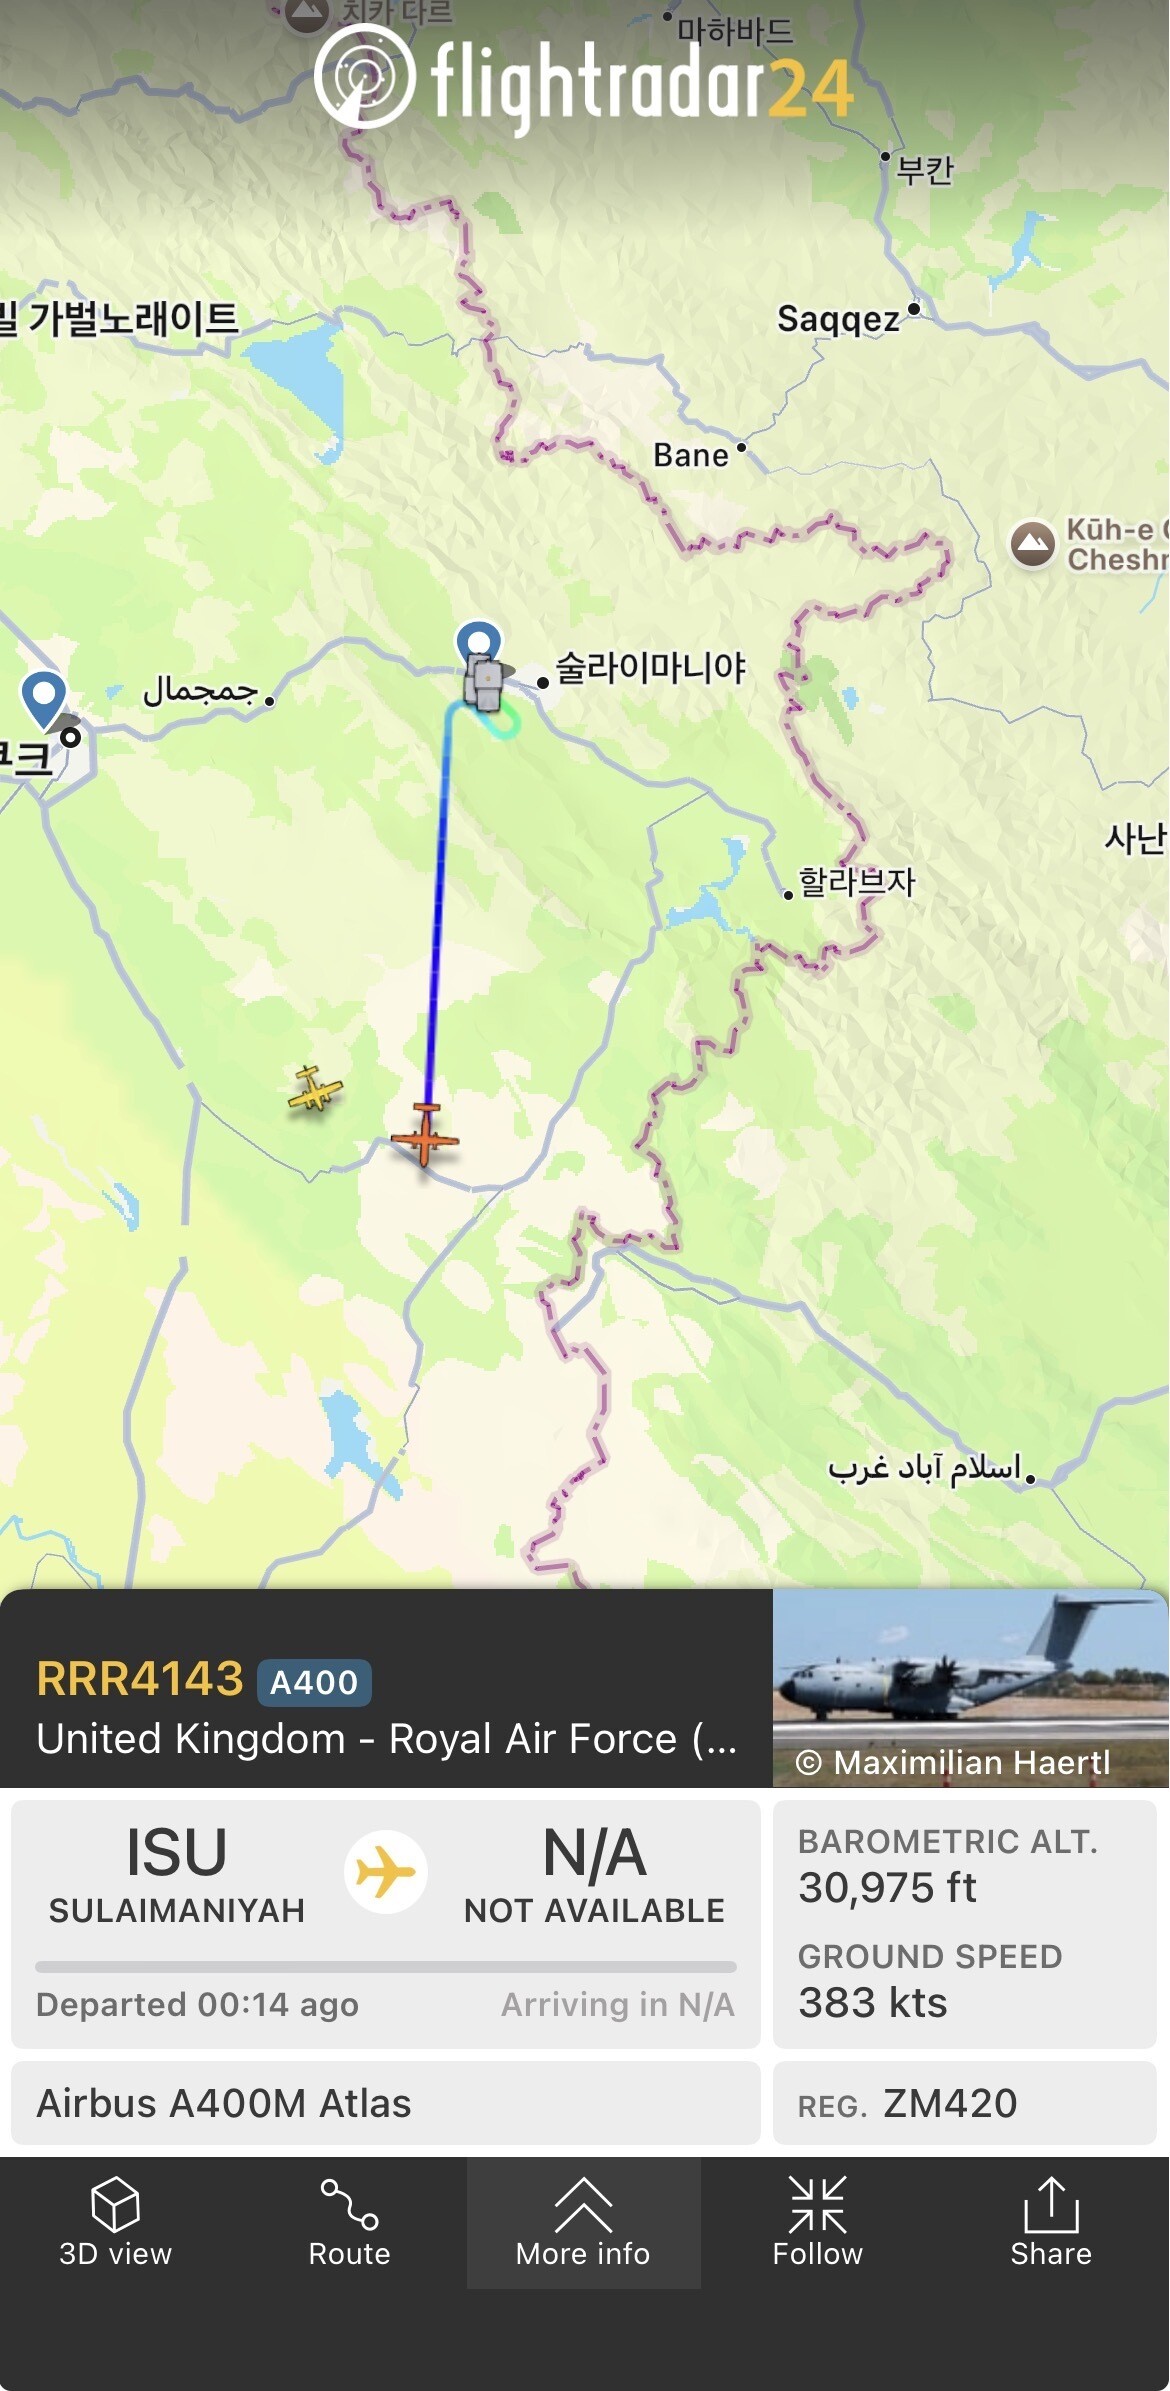Select the orange A400M aircraft on map
Screen dimensions: 1170x2391
click(x=425, y=1136)
